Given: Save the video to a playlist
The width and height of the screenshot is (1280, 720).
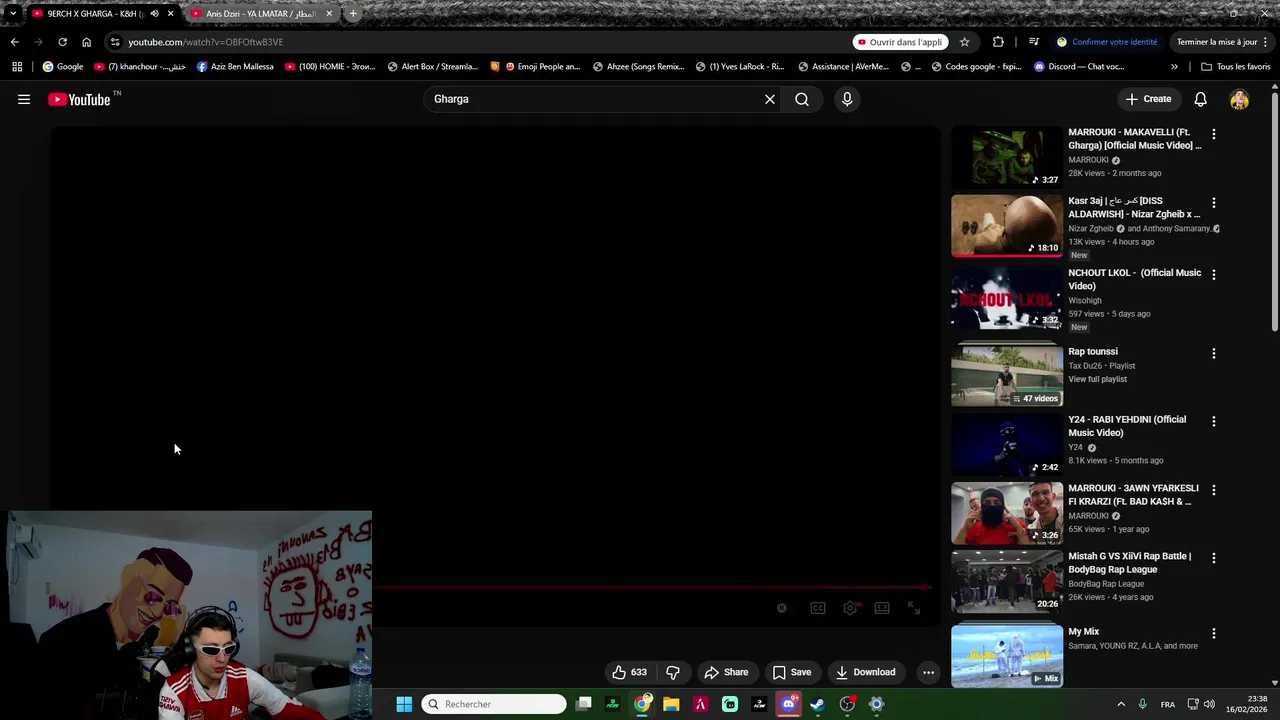Looking at the screenshot, I should pos(792,672).
